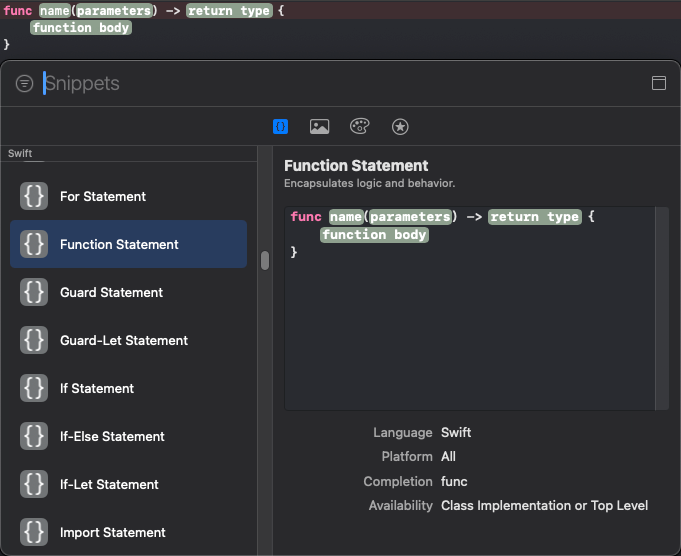
Task: Select 'return type' placeholder in the editor
Action: (x=229, y=10)
